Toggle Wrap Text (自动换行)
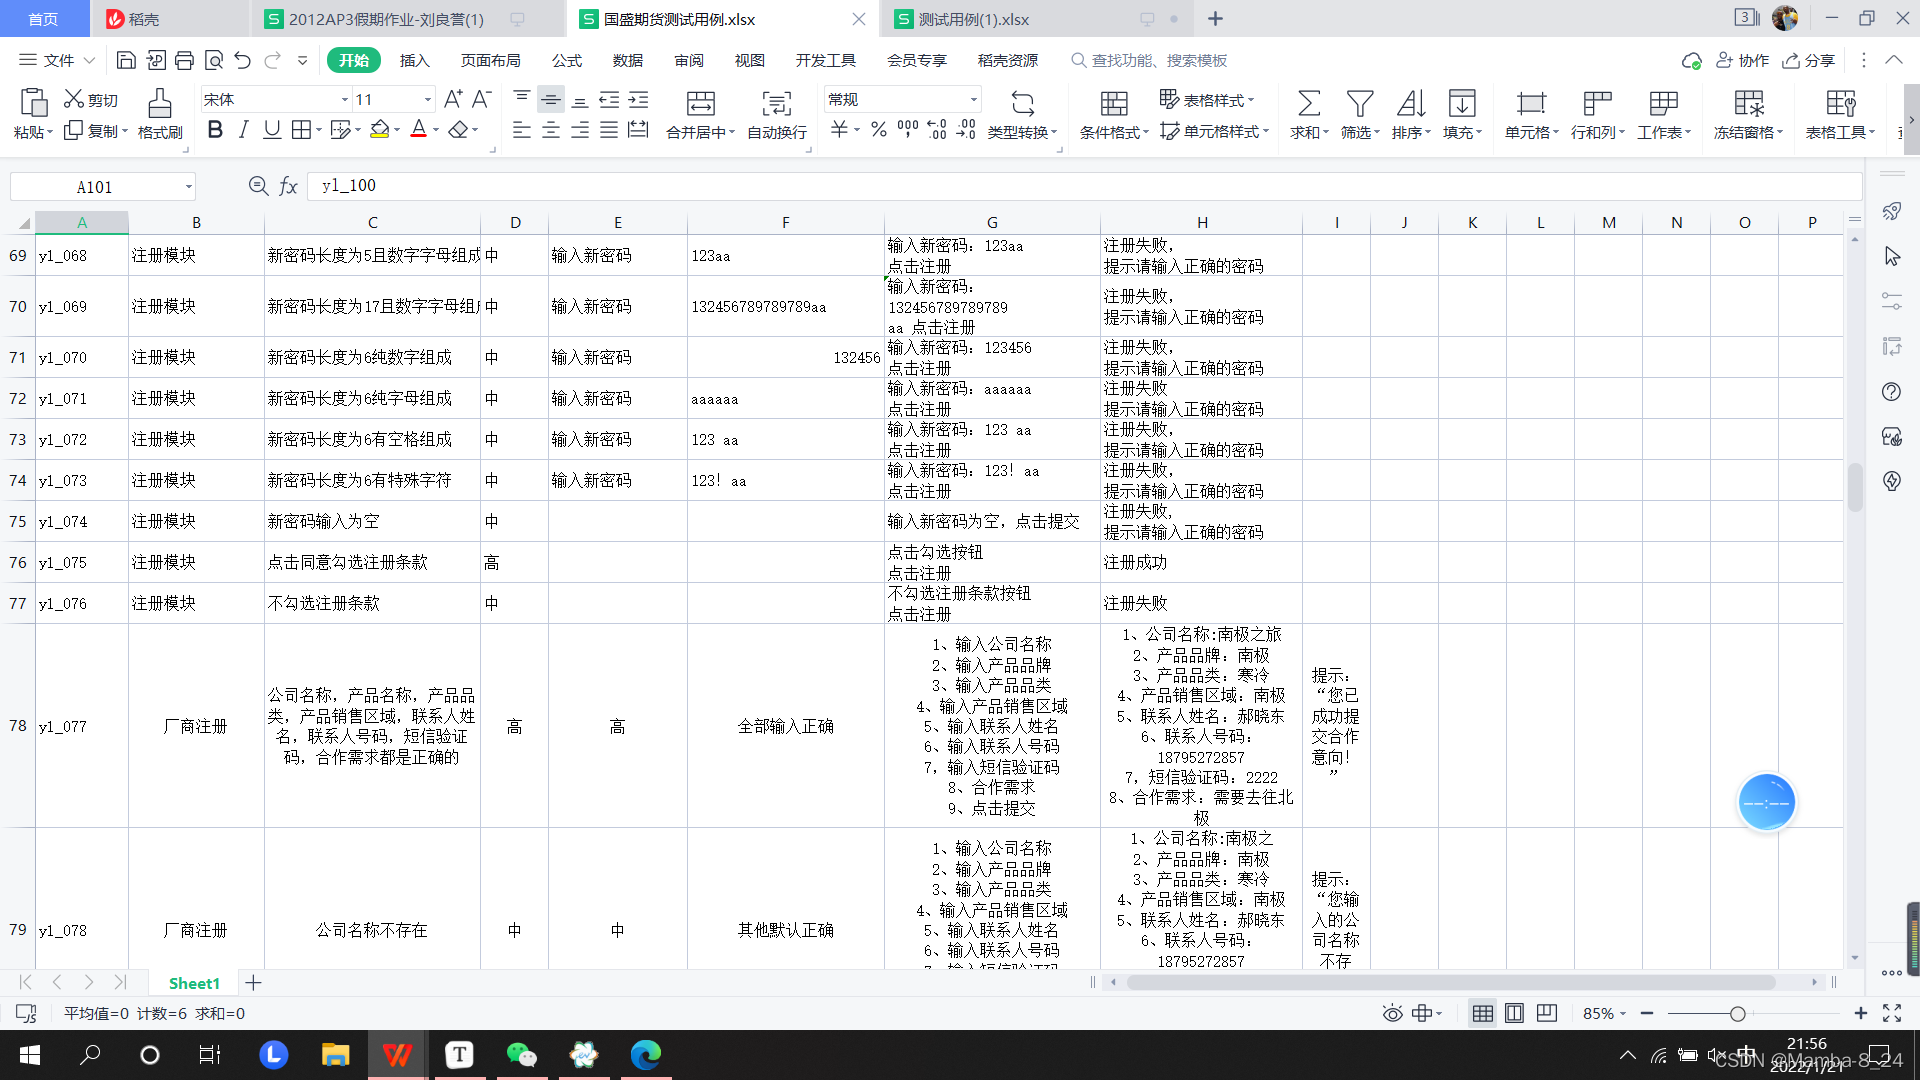Screen dimensions: 1920x1080 pos(776,103)
